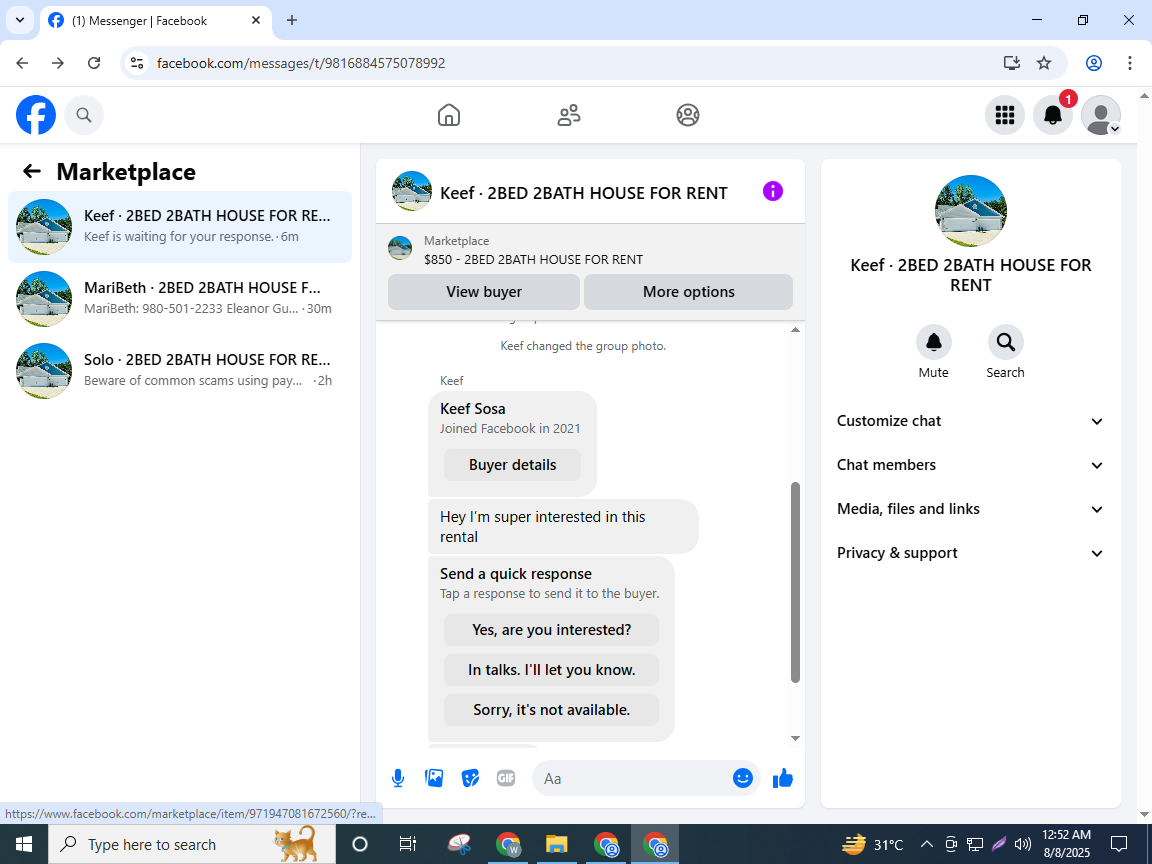This screenshot has height=864, width=1152.
Task: Show hidden system tray icons
Action: click(x=927, y=844)
